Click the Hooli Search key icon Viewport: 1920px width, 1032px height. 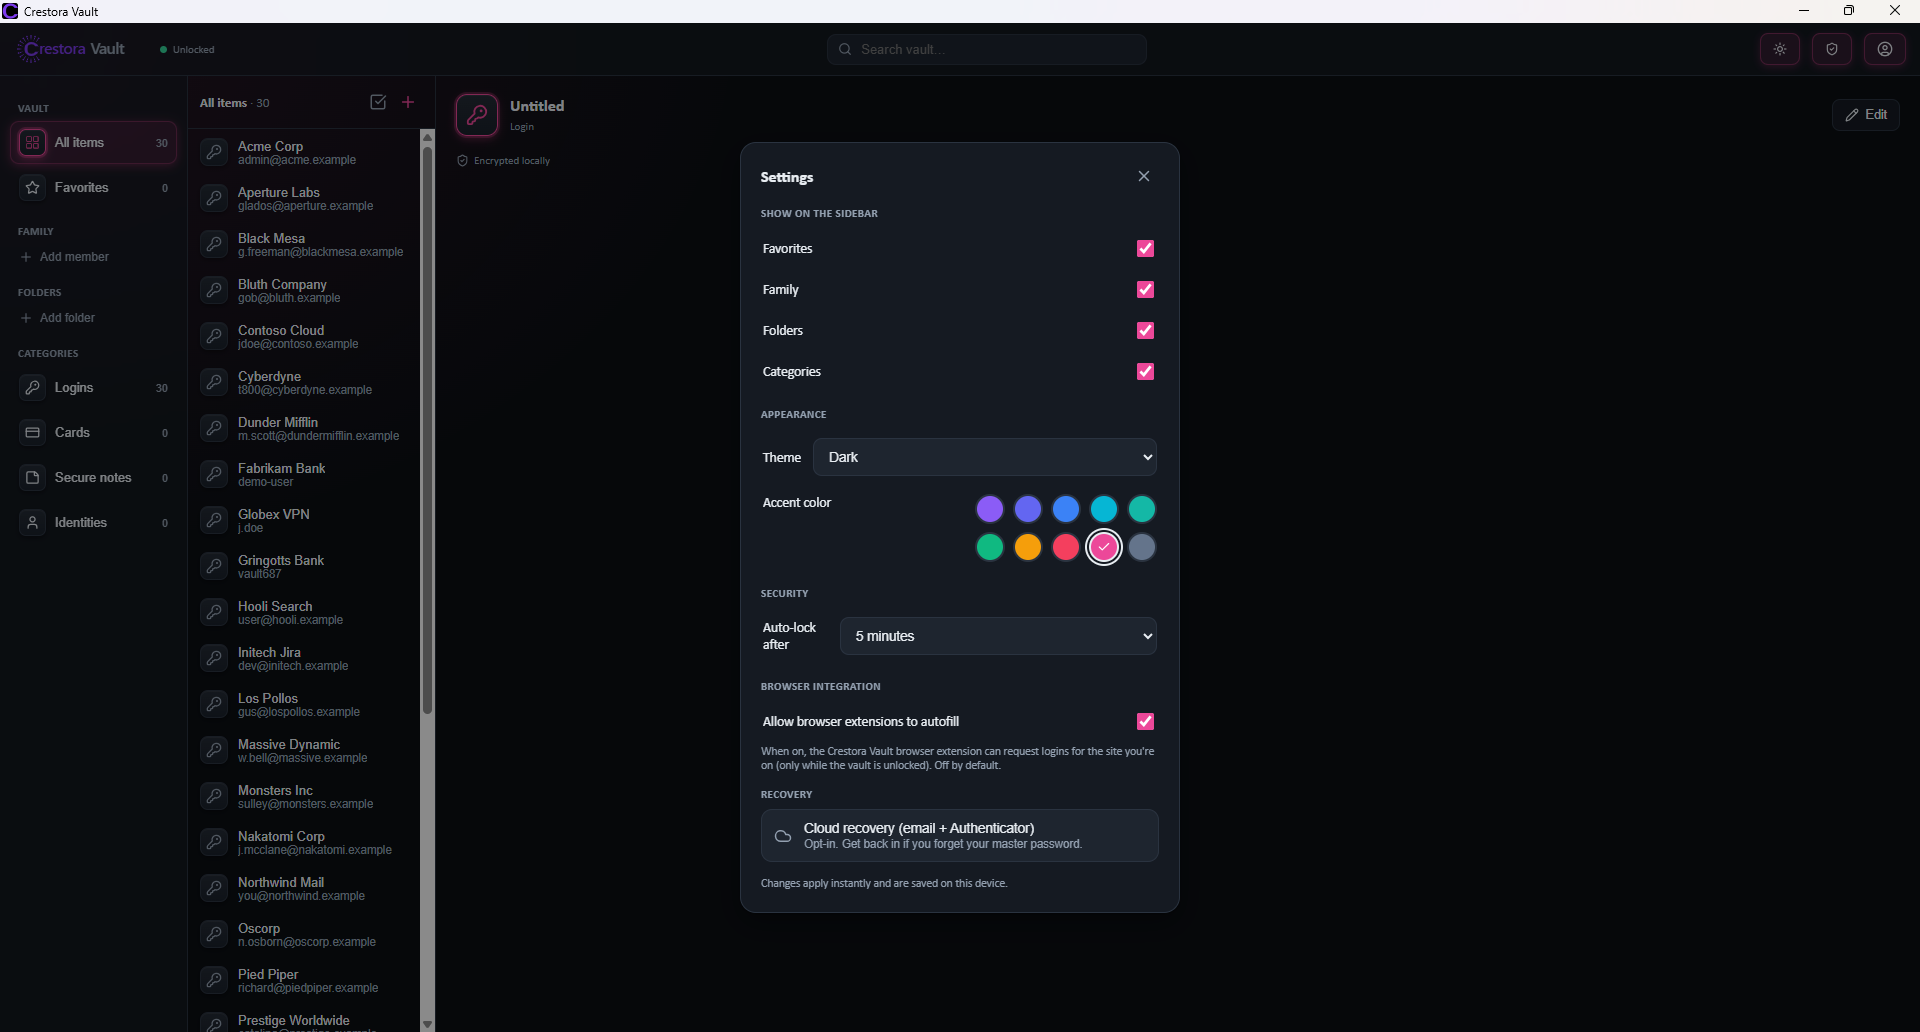tap(214, 612)
